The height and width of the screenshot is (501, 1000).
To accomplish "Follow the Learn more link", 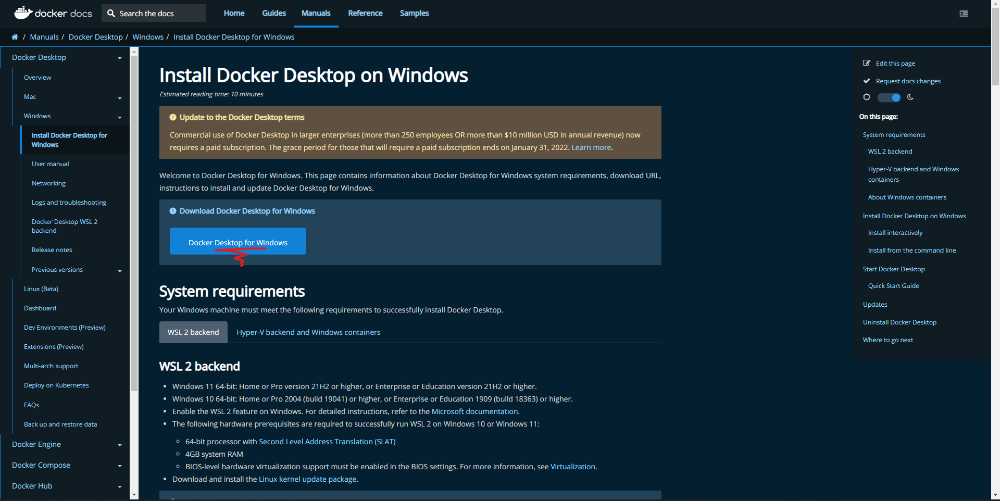I will click(x=591, y=147).
